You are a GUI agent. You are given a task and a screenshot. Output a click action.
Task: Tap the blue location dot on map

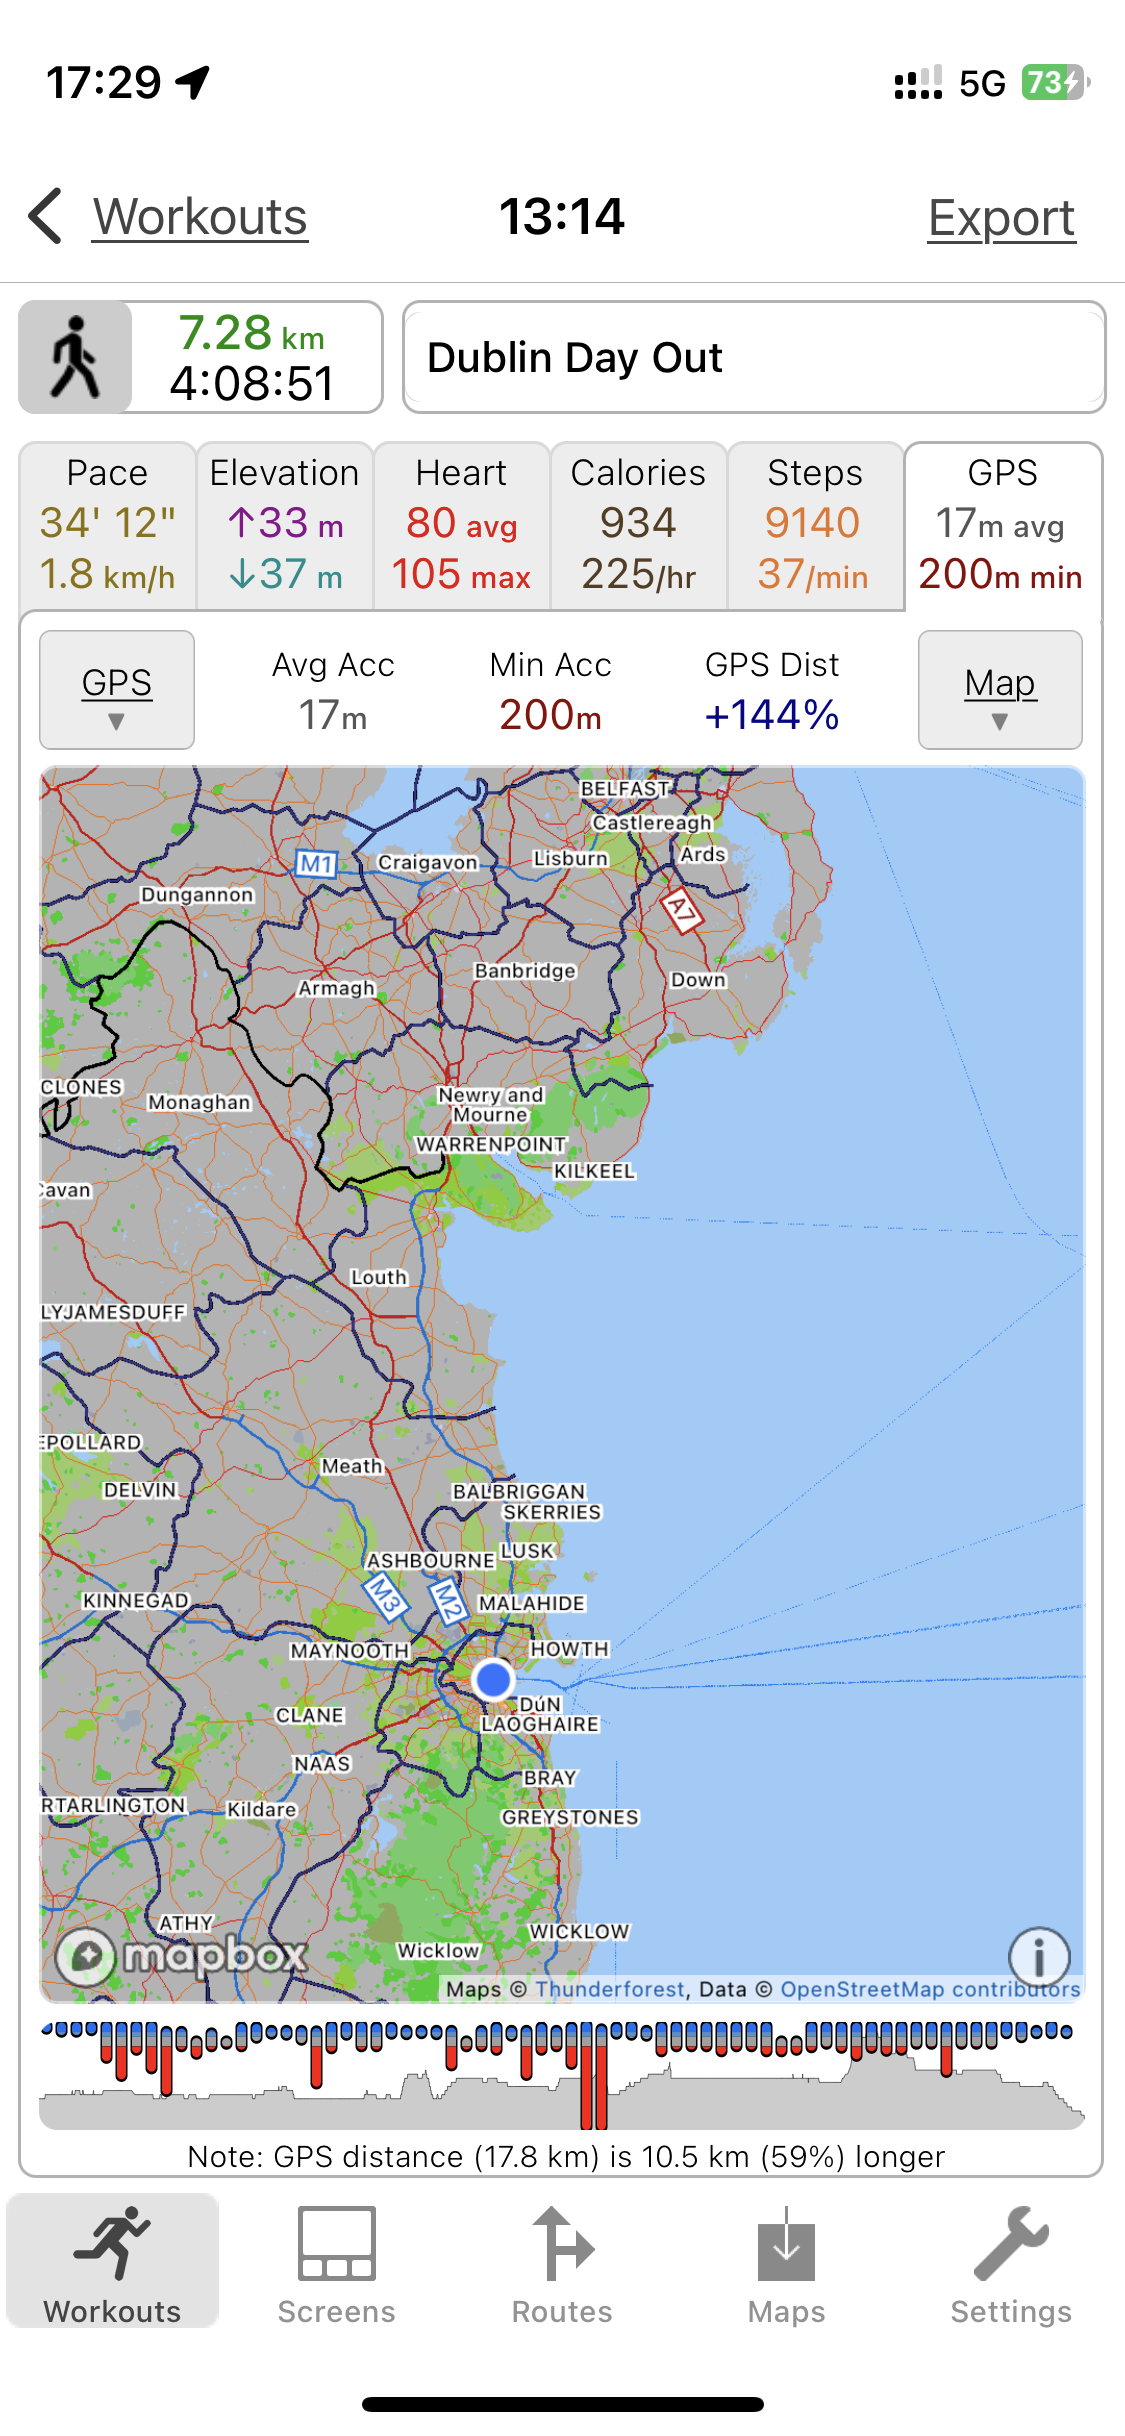(493, 1680)
